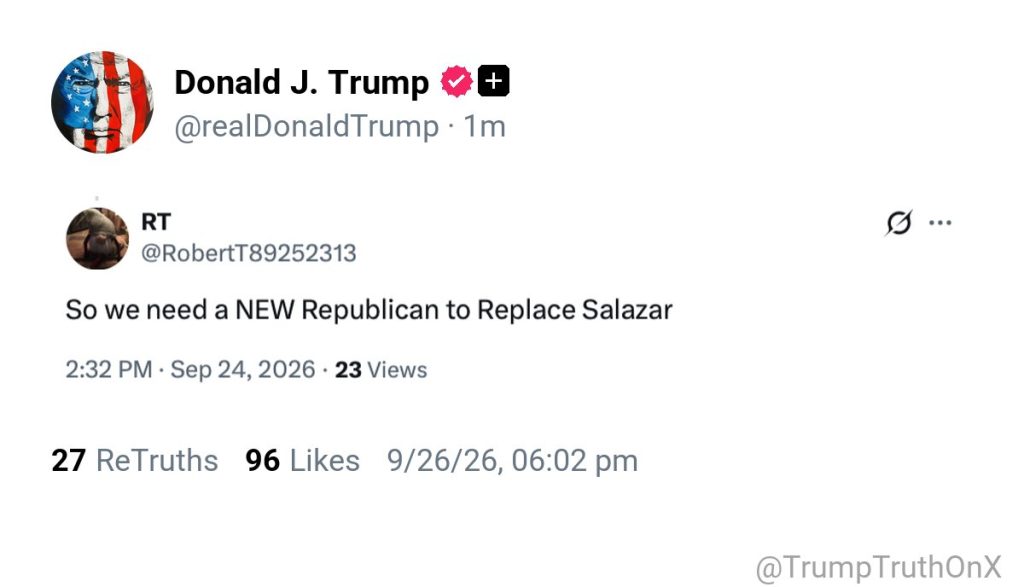
Task: Open the RT user's round avatar
Action: click(x=97, y=238)
